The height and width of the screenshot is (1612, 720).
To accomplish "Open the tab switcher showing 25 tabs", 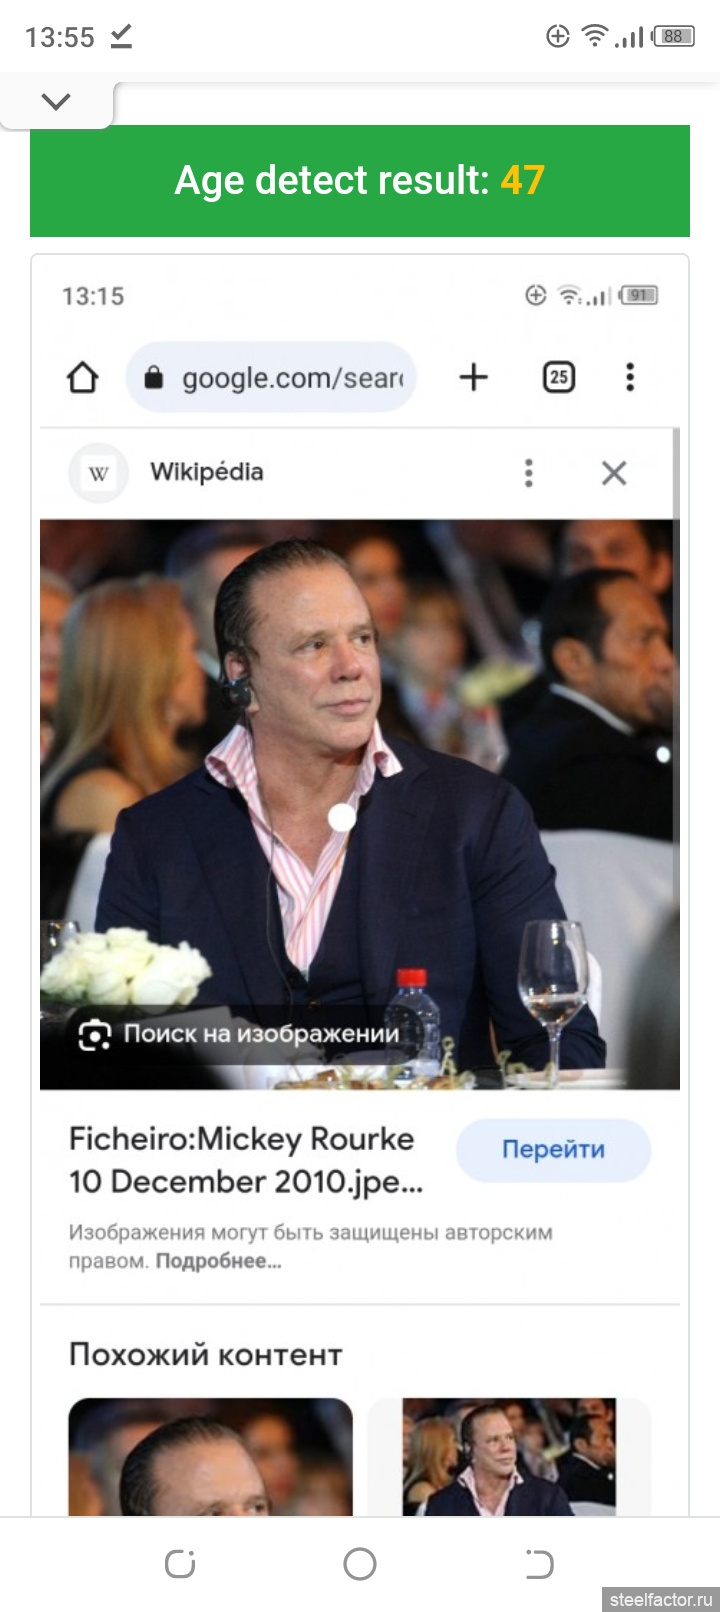I will pos(559,377).
